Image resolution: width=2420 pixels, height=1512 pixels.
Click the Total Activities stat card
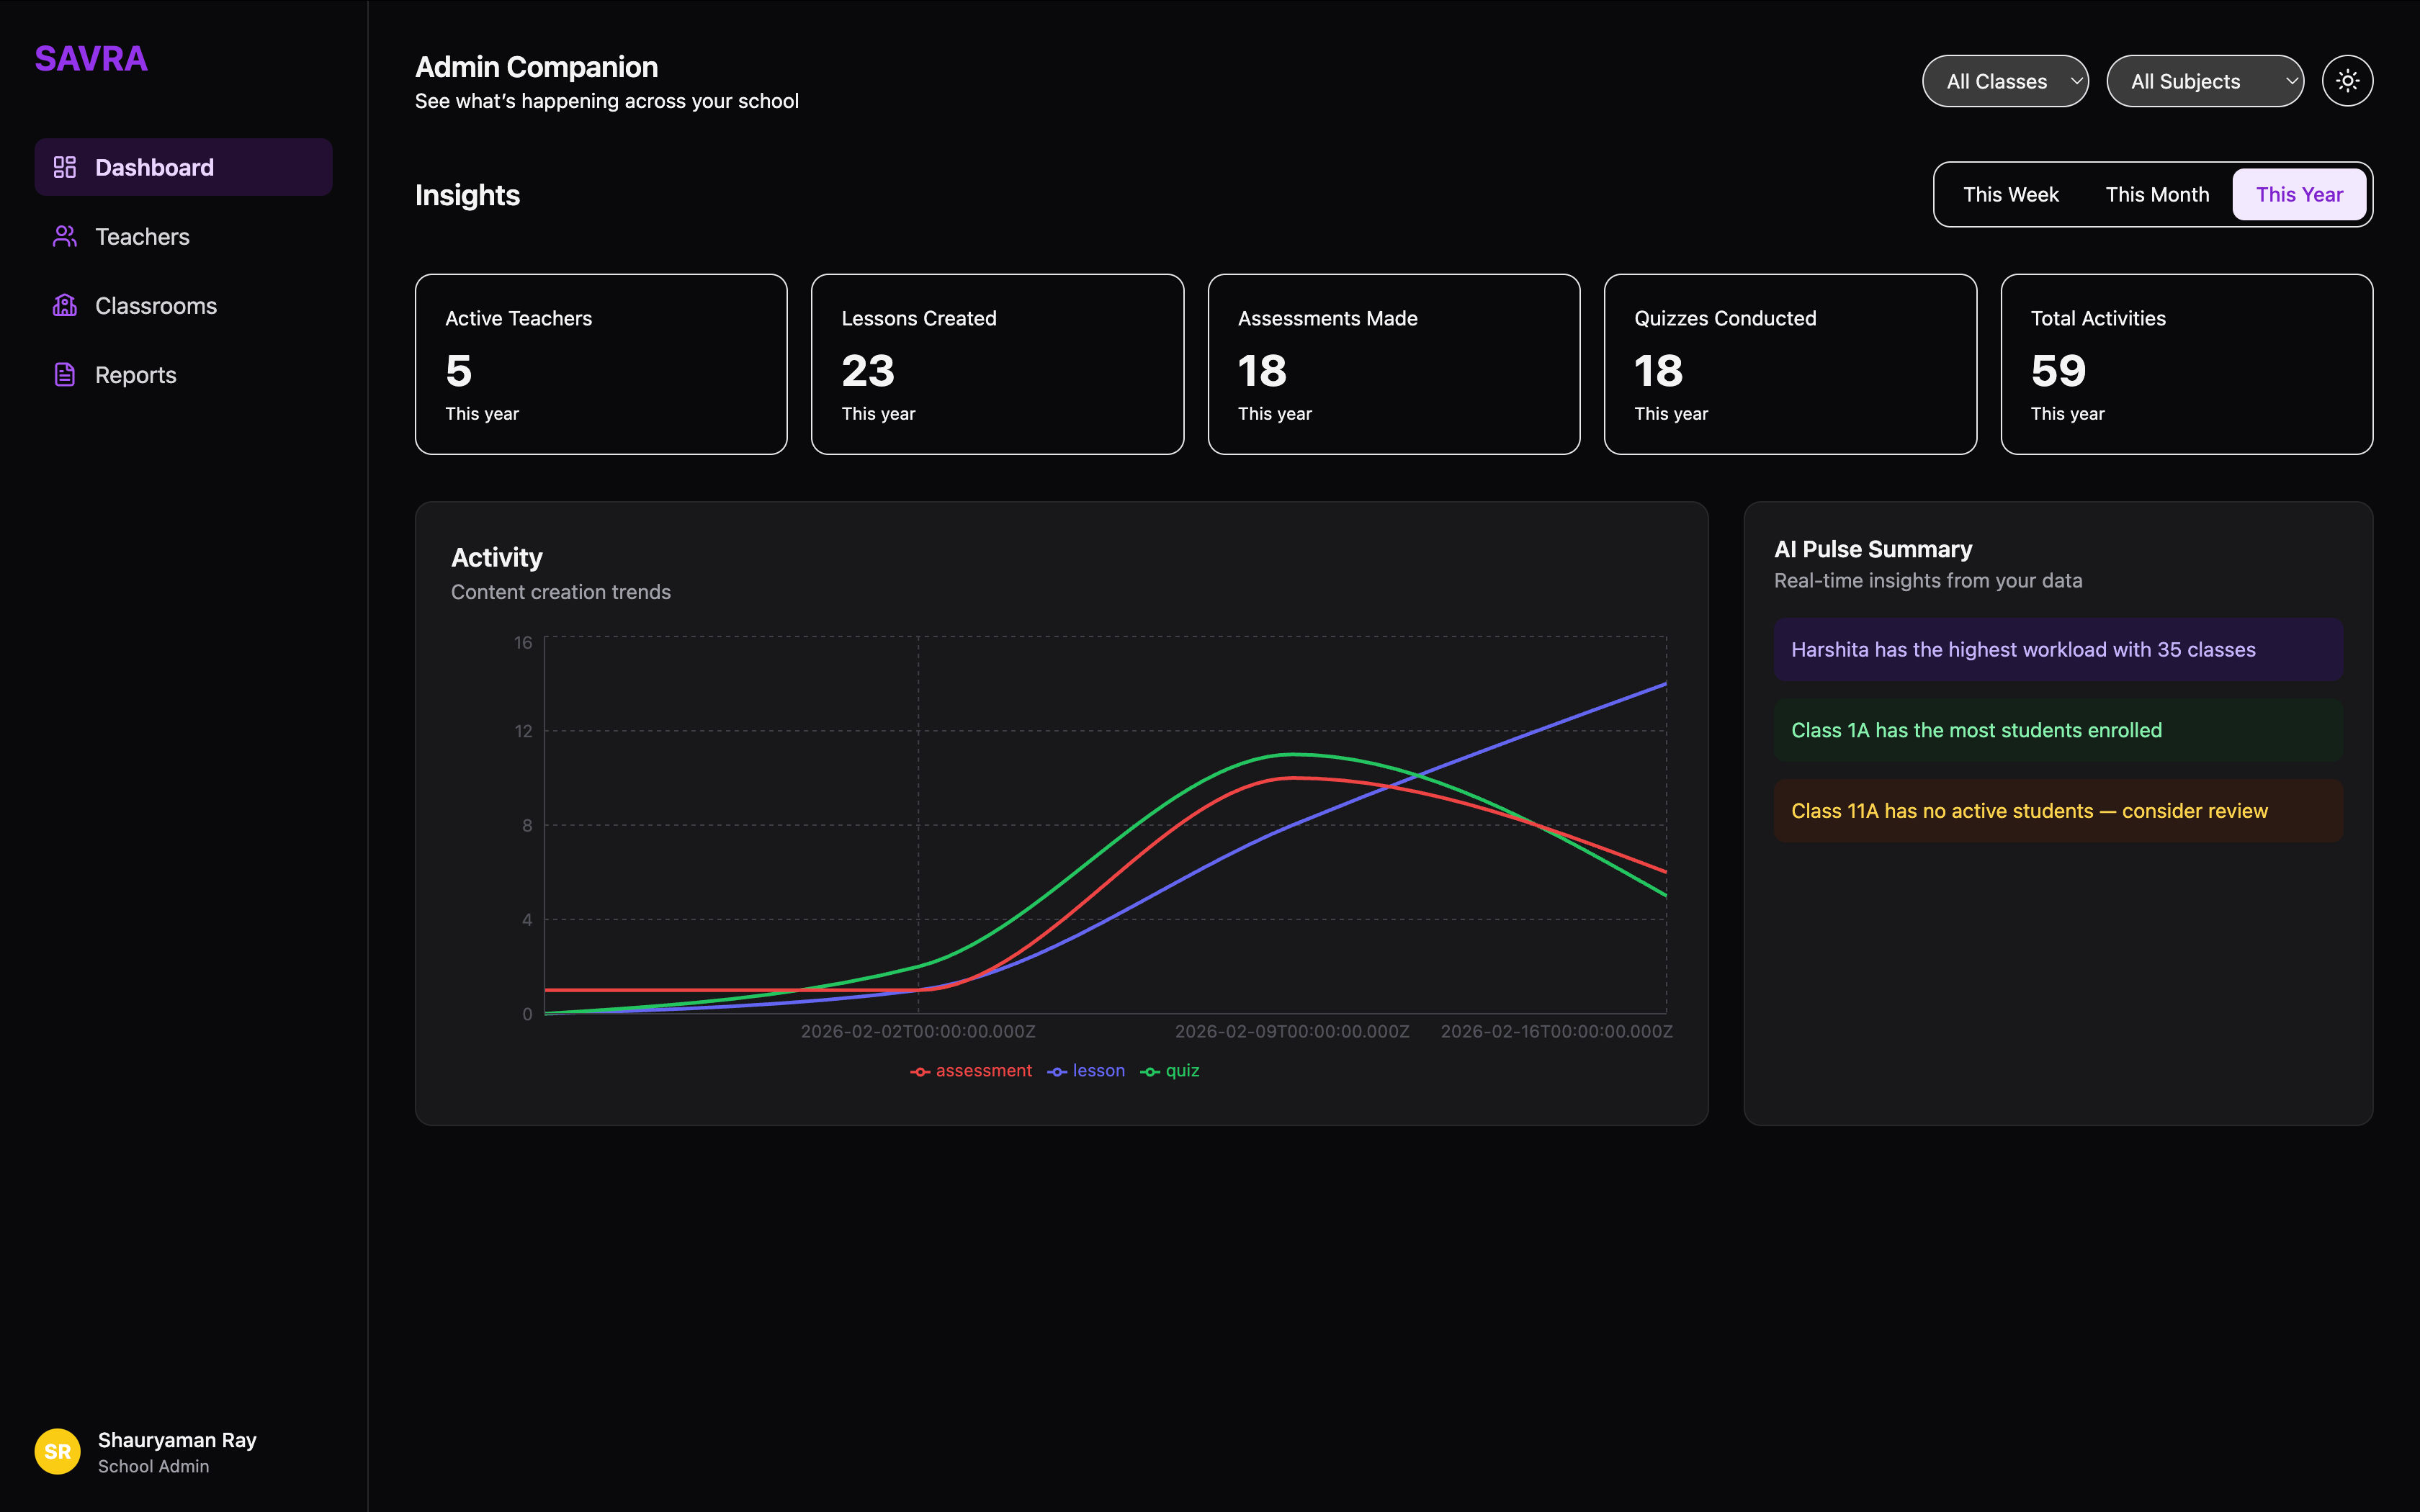2186,364
